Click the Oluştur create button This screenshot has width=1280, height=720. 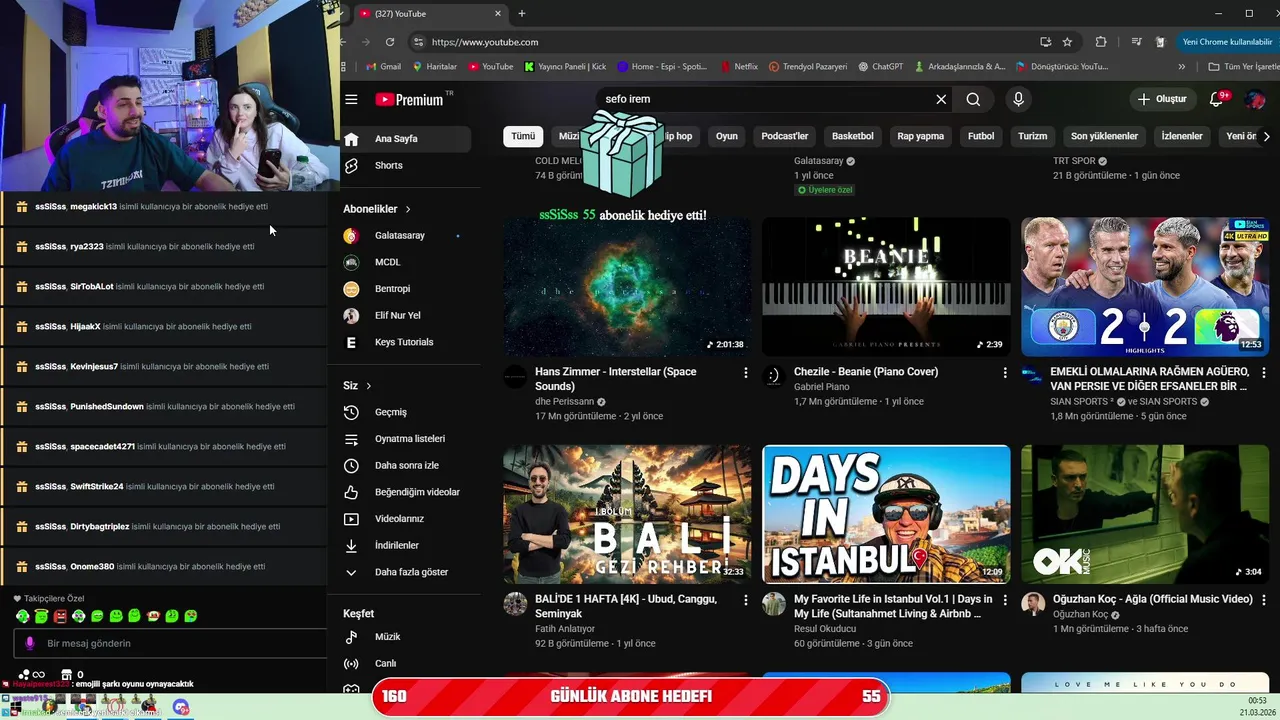click(1161, 99)
